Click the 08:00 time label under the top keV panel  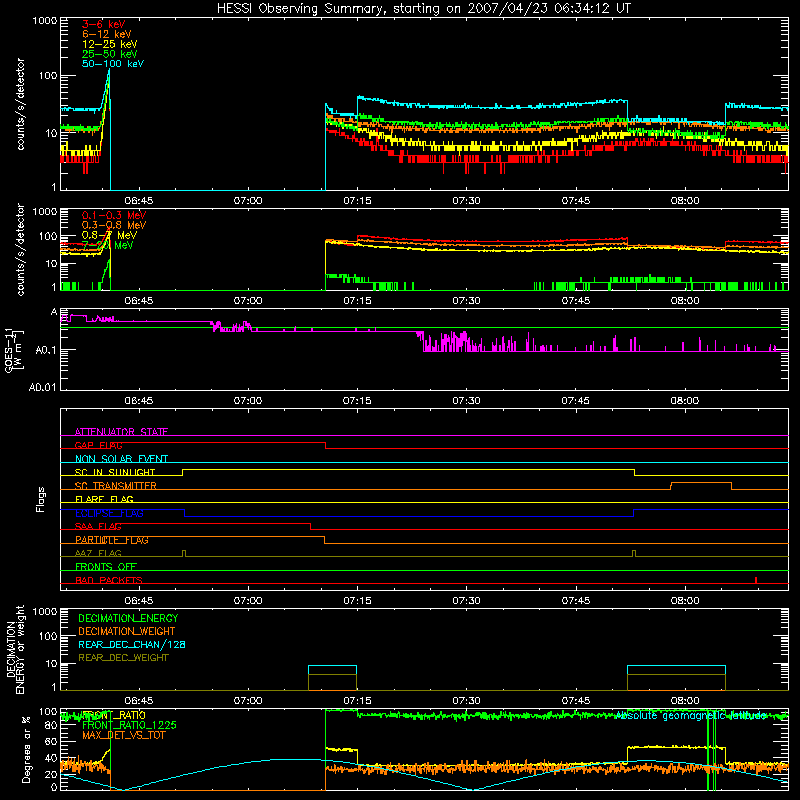tap(685, 201)
